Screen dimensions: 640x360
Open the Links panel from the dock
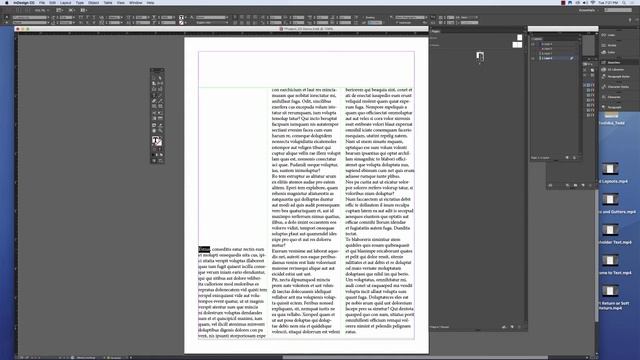pyautogui.click(x=611, y=35)
